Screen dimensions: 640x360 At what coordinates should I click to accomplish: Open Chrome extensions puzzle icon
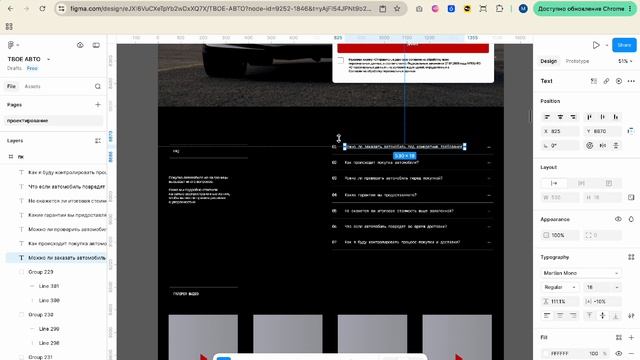pos(499,9)
